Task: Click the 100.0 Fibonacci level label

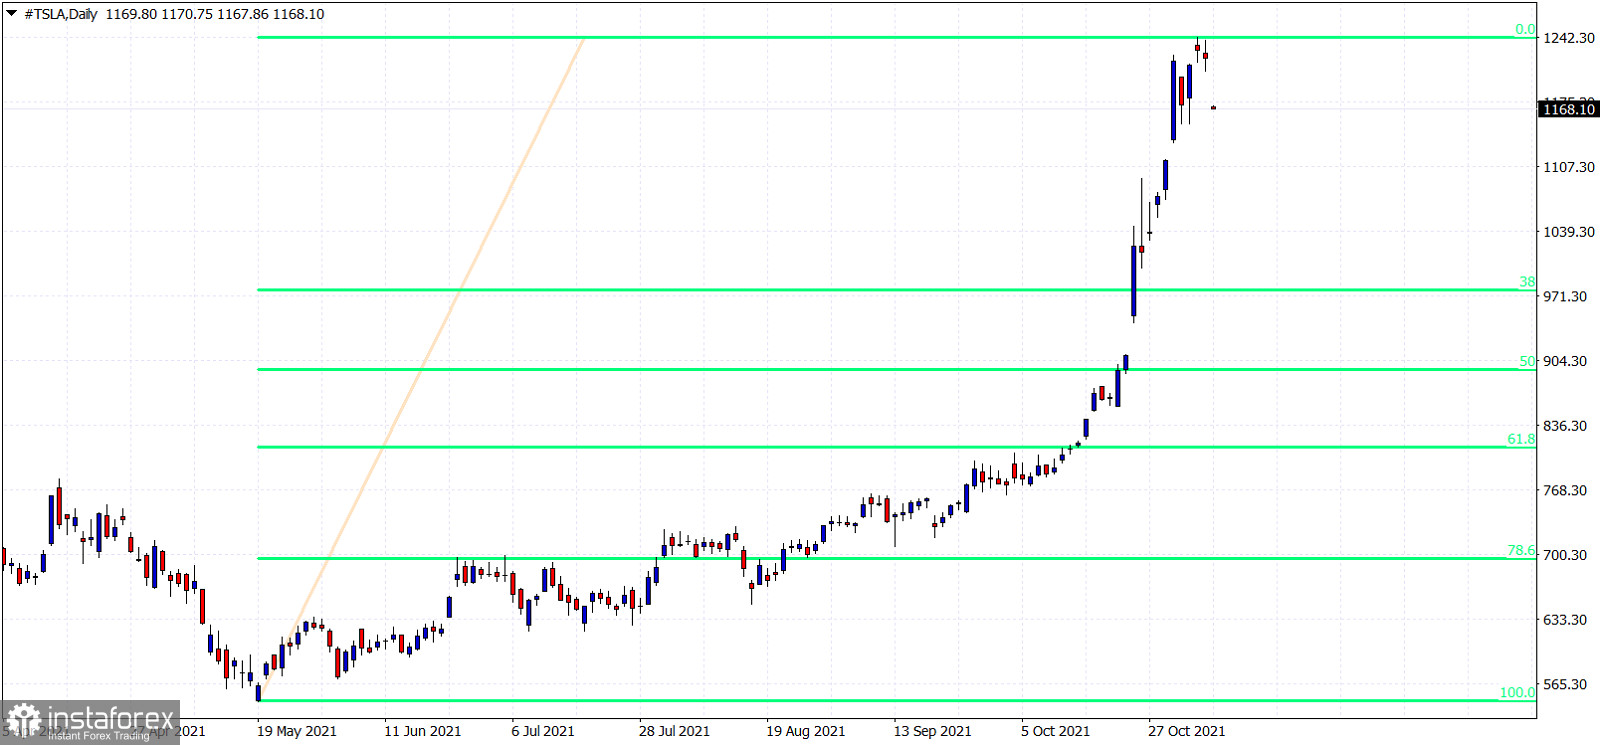Action: pos(1517,692)
